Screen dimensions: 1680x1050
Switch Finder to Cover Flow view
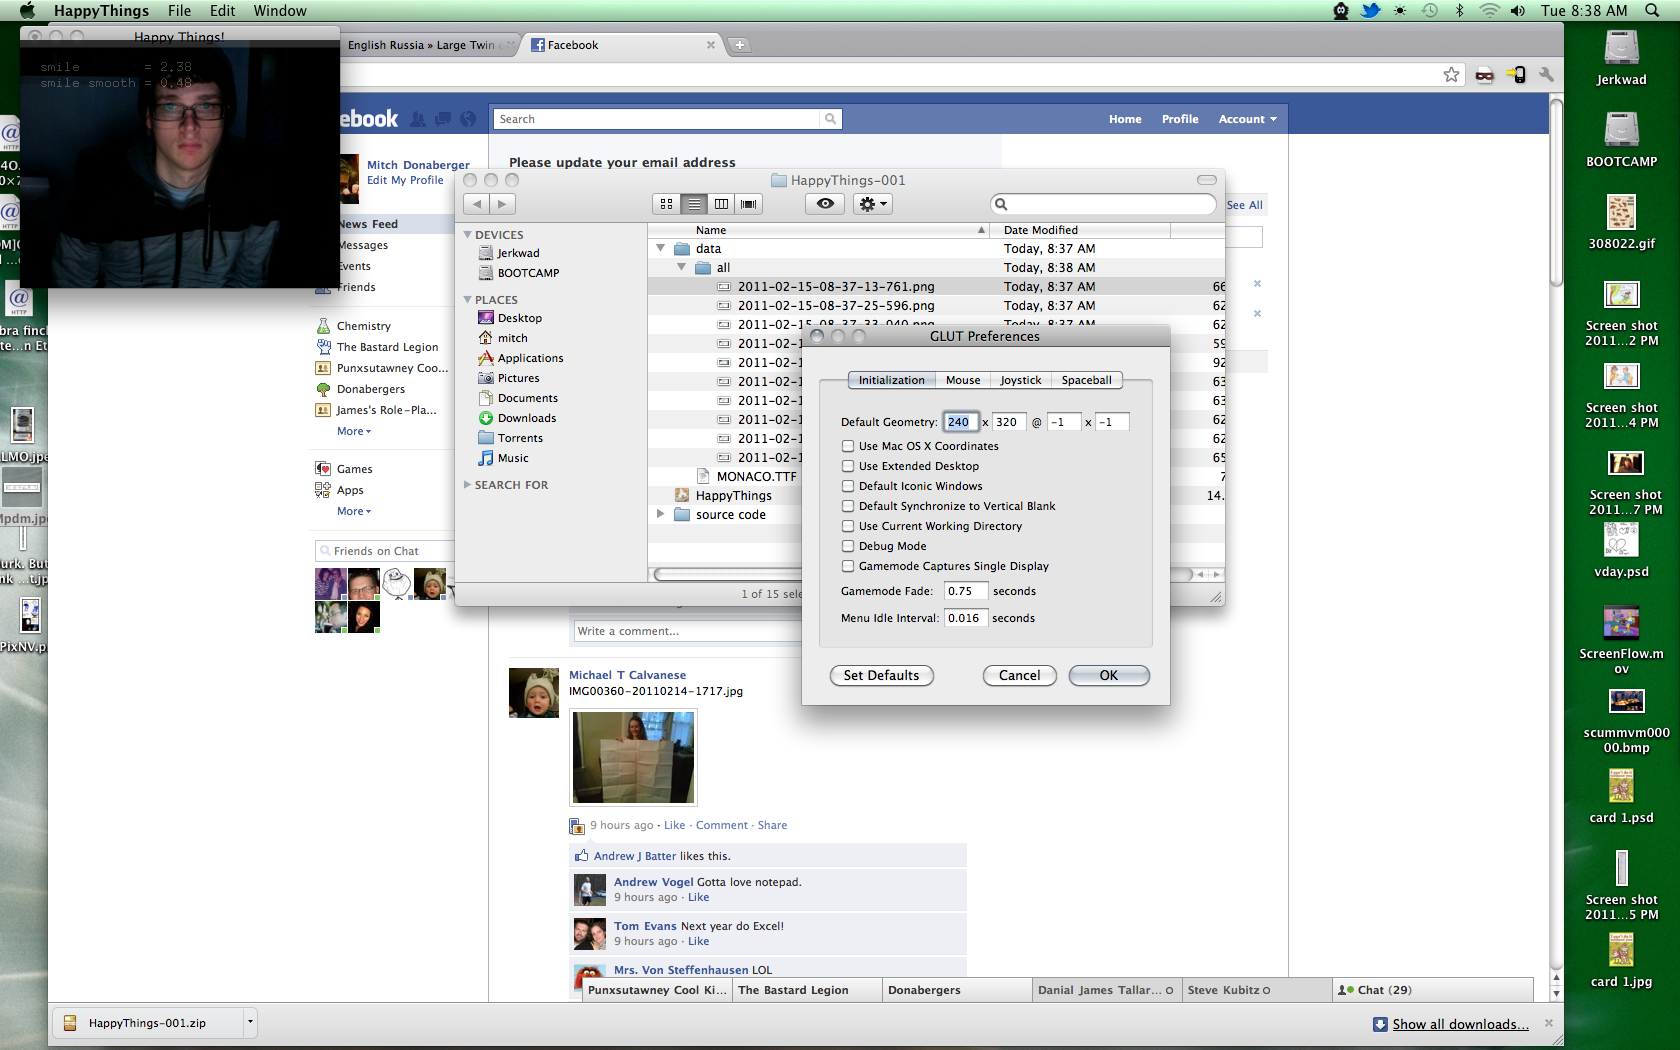[748, 204]
